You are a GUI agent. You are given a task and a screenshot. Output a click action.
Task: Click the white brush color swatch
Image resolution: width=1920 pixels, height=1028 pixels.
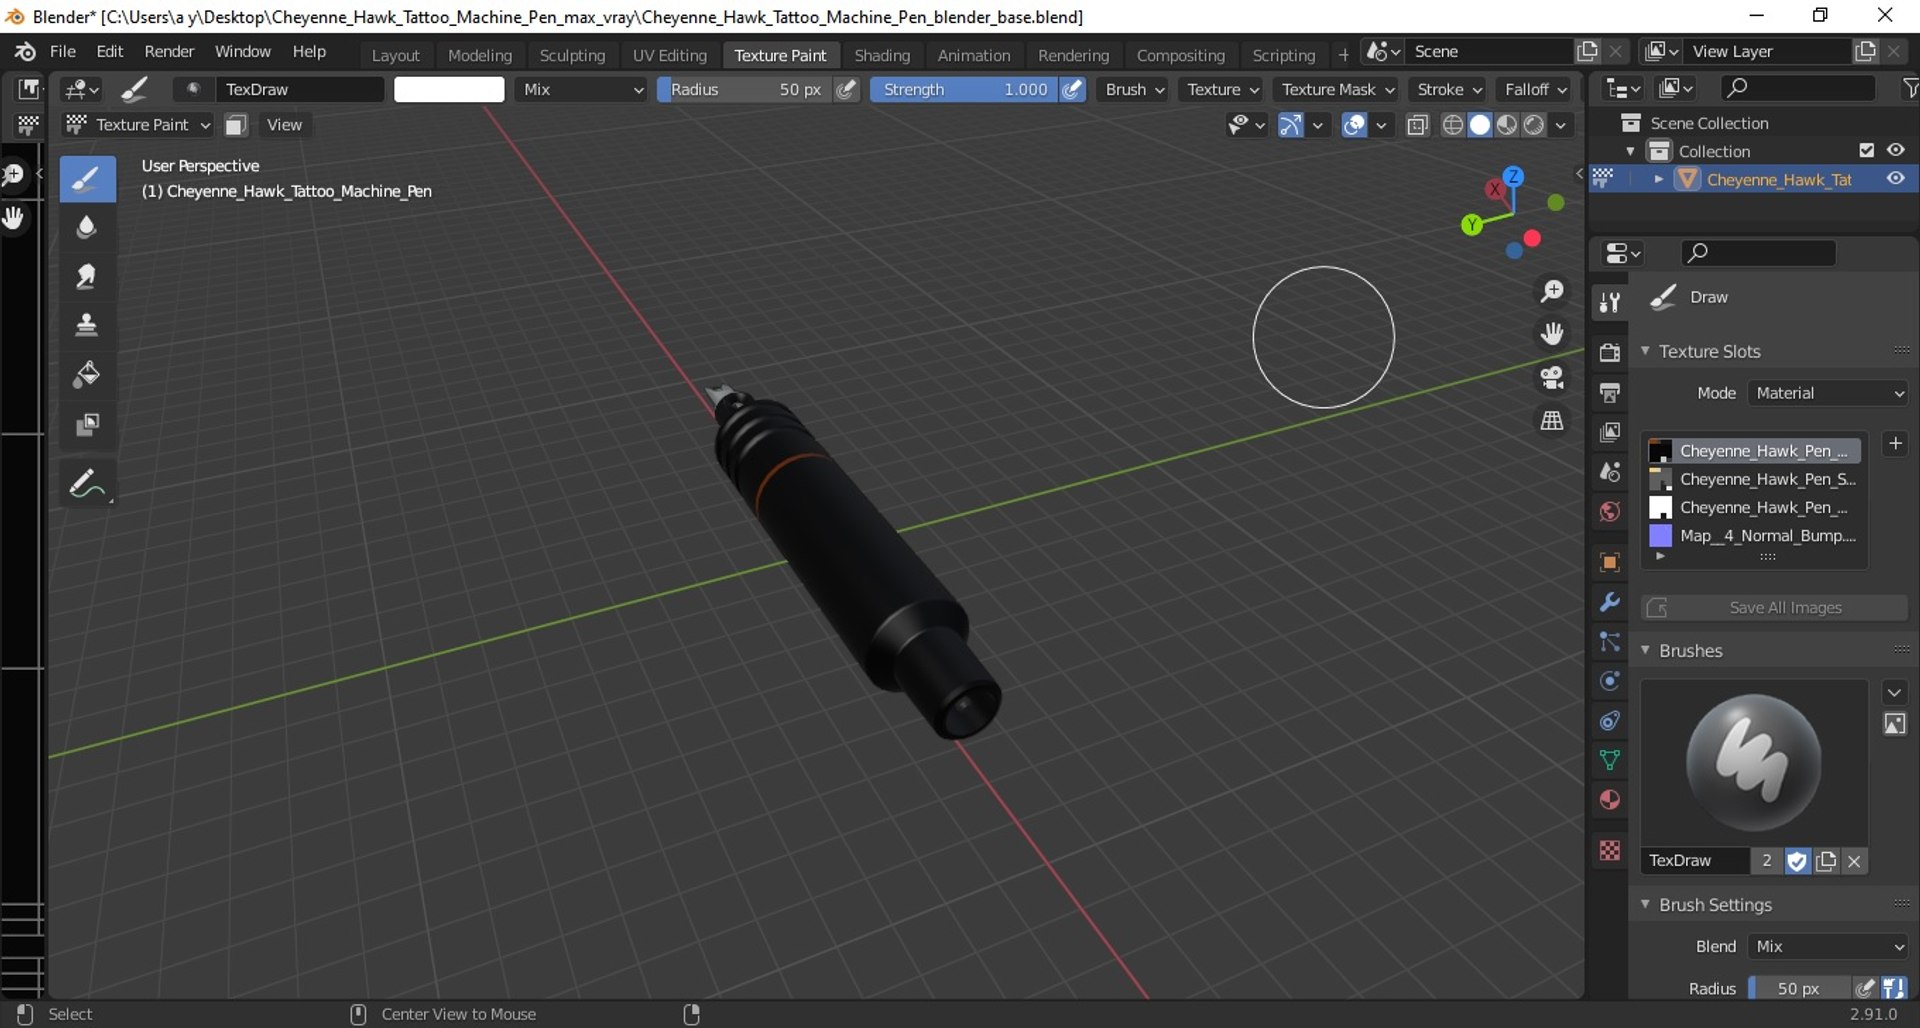(x=449, y=89)
